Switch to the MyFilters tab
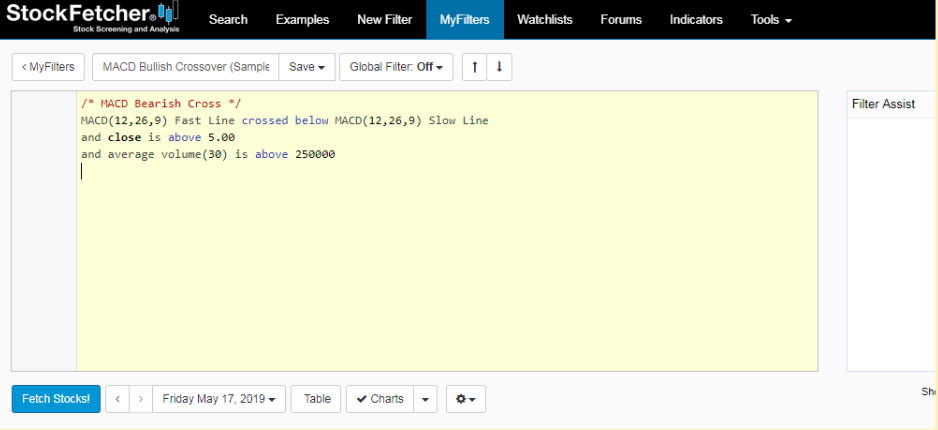This screenshot has height=430, width=938. tap(465, 20)
